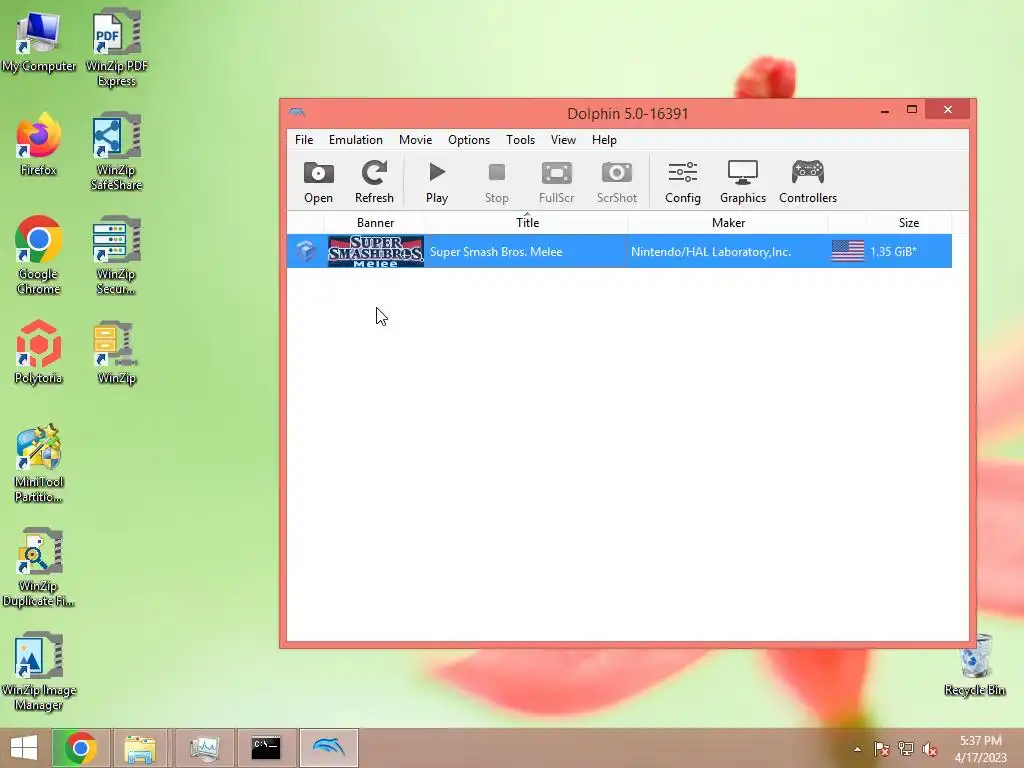Click the Stop toolbar button
Screen dimensions: 1024x768
pos(496,182)
